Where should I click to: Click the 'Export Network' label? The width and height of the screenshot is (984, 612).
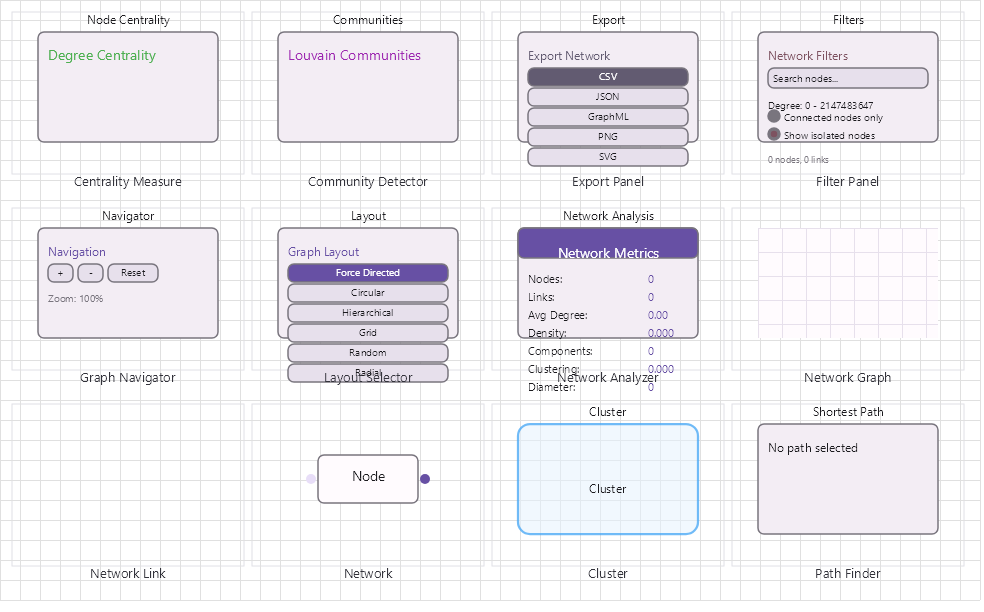coord(569,56)
